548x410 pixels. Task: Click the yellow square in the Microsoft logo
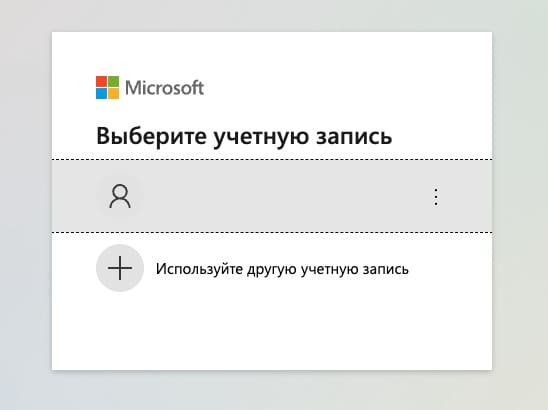point(114,94)
